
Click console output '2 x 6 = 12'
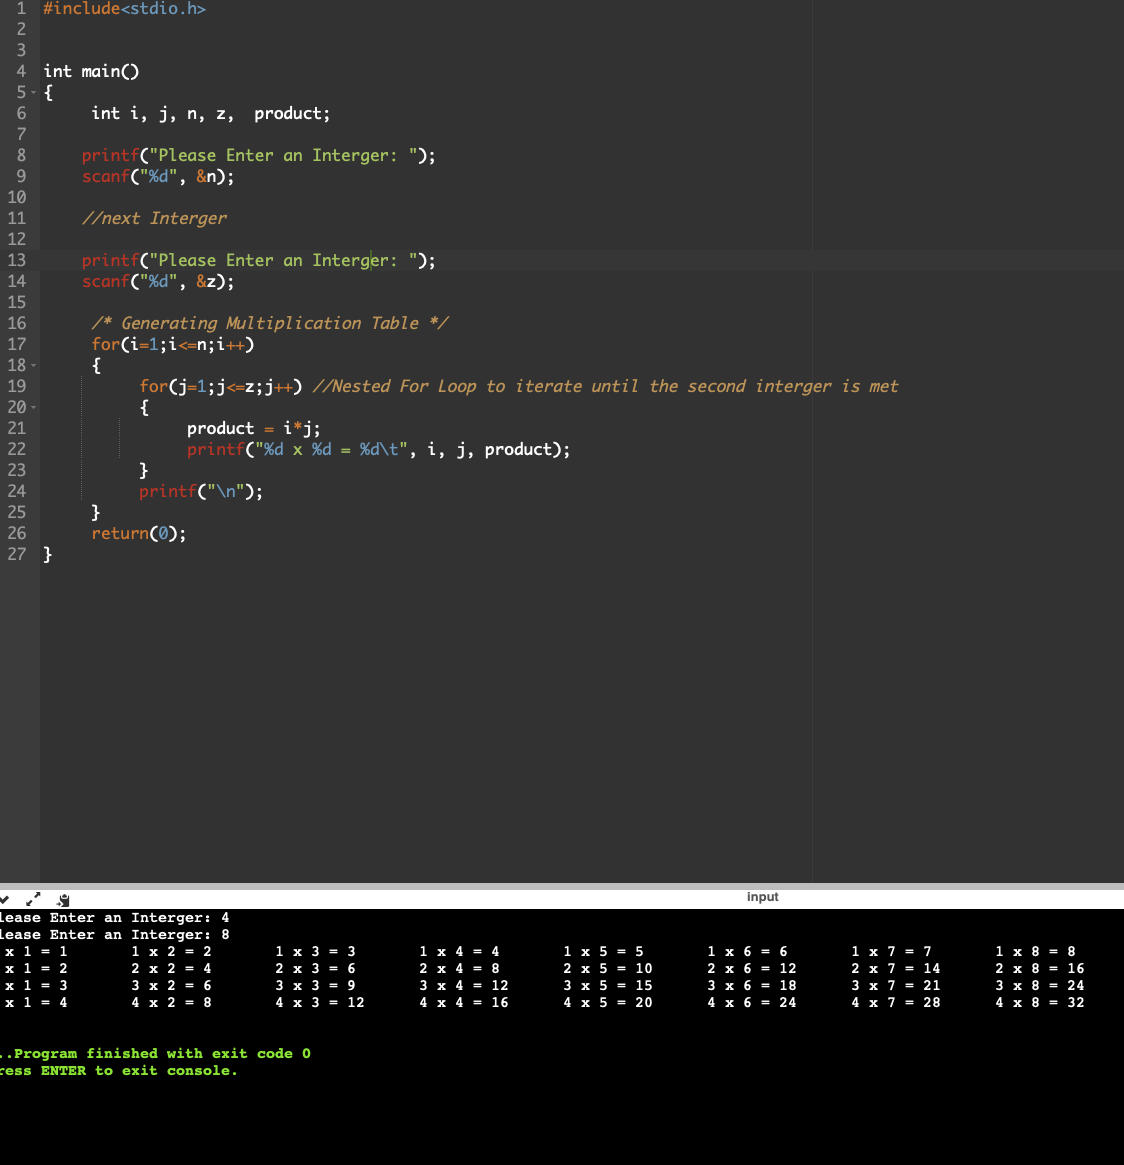click(x=751, y=969)
